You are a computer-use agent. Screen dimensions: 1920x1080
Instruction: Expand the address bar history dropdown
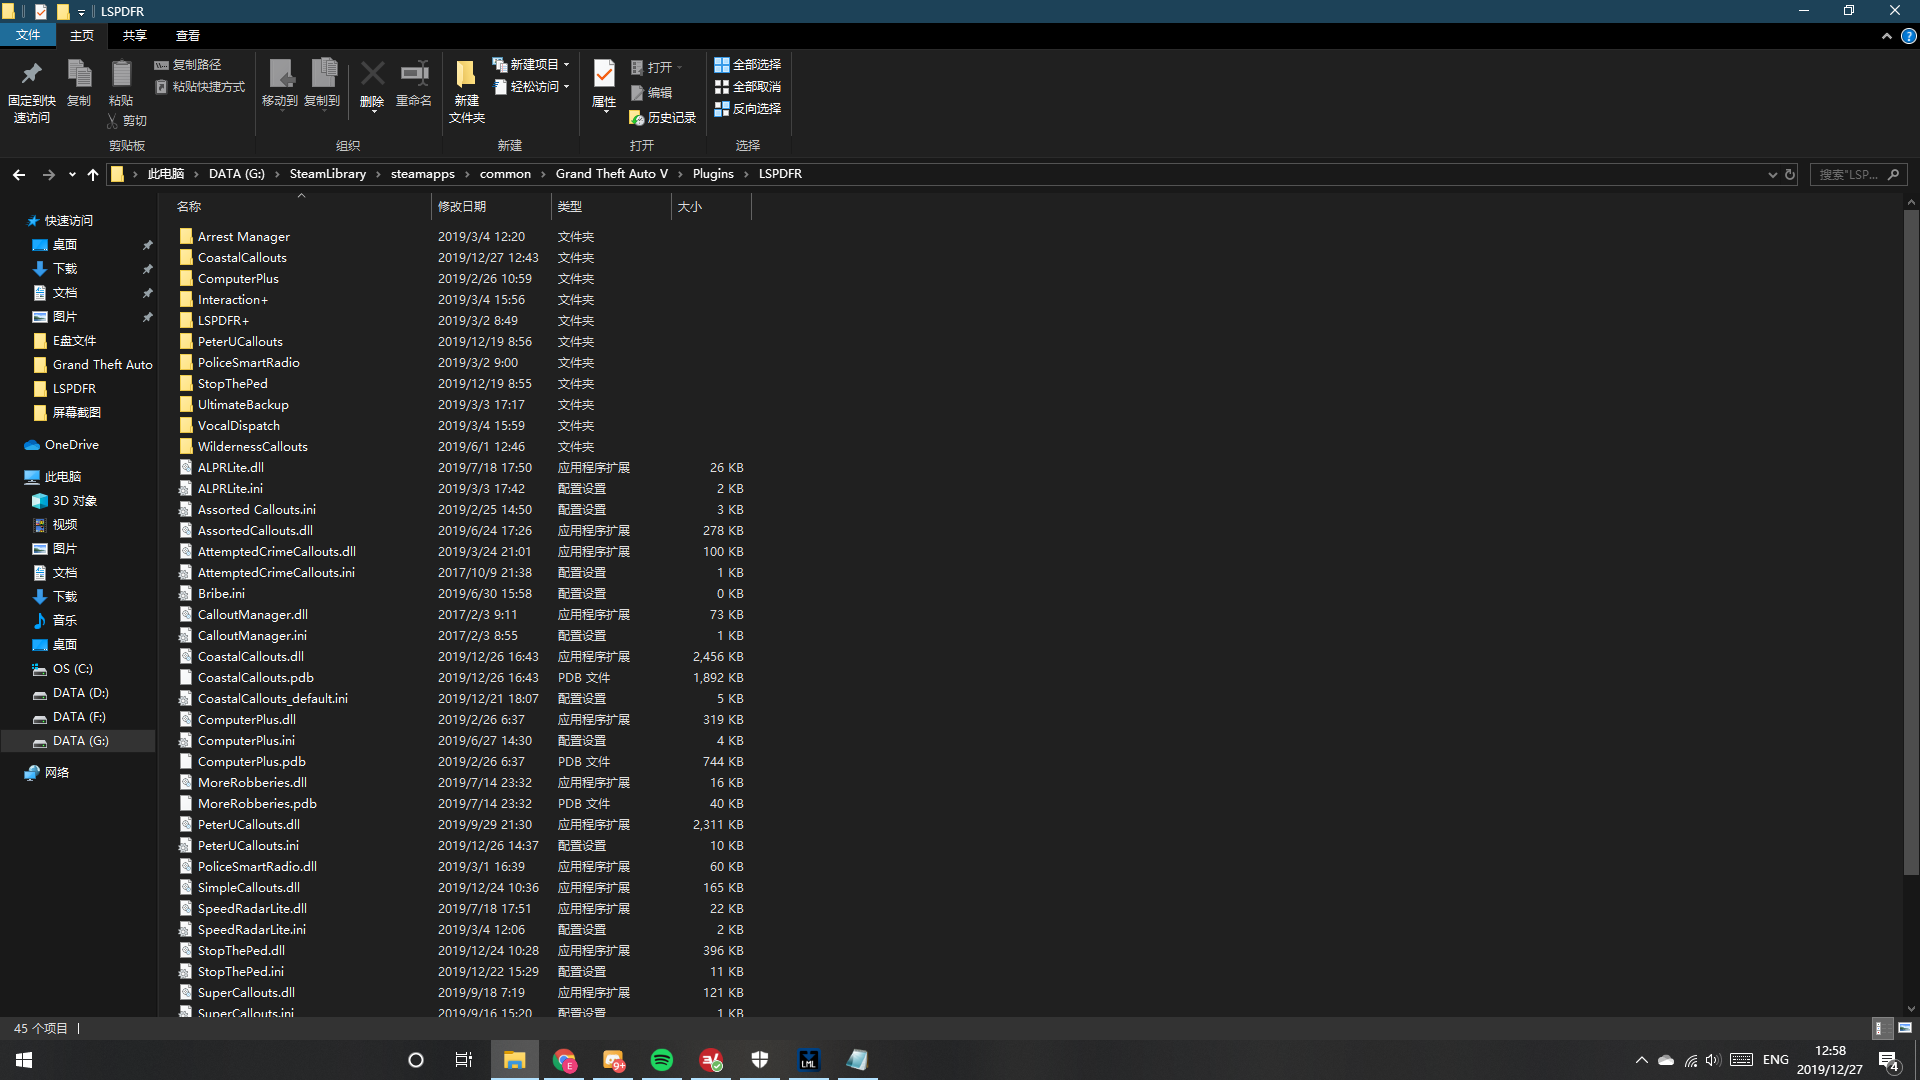click(1772, 174)
